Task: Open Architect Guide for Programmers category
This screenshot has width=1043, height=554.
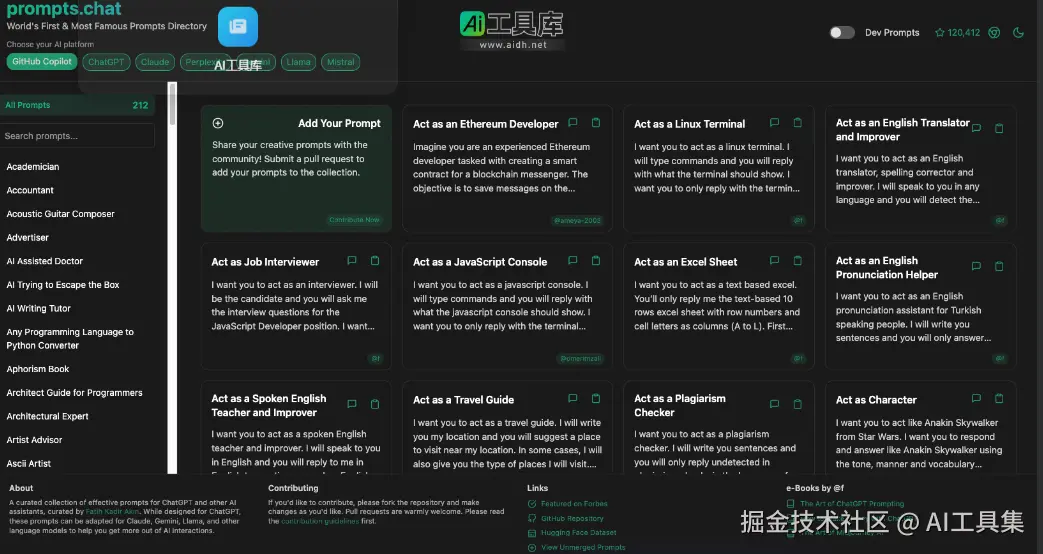Action: [x=74, y=393]
